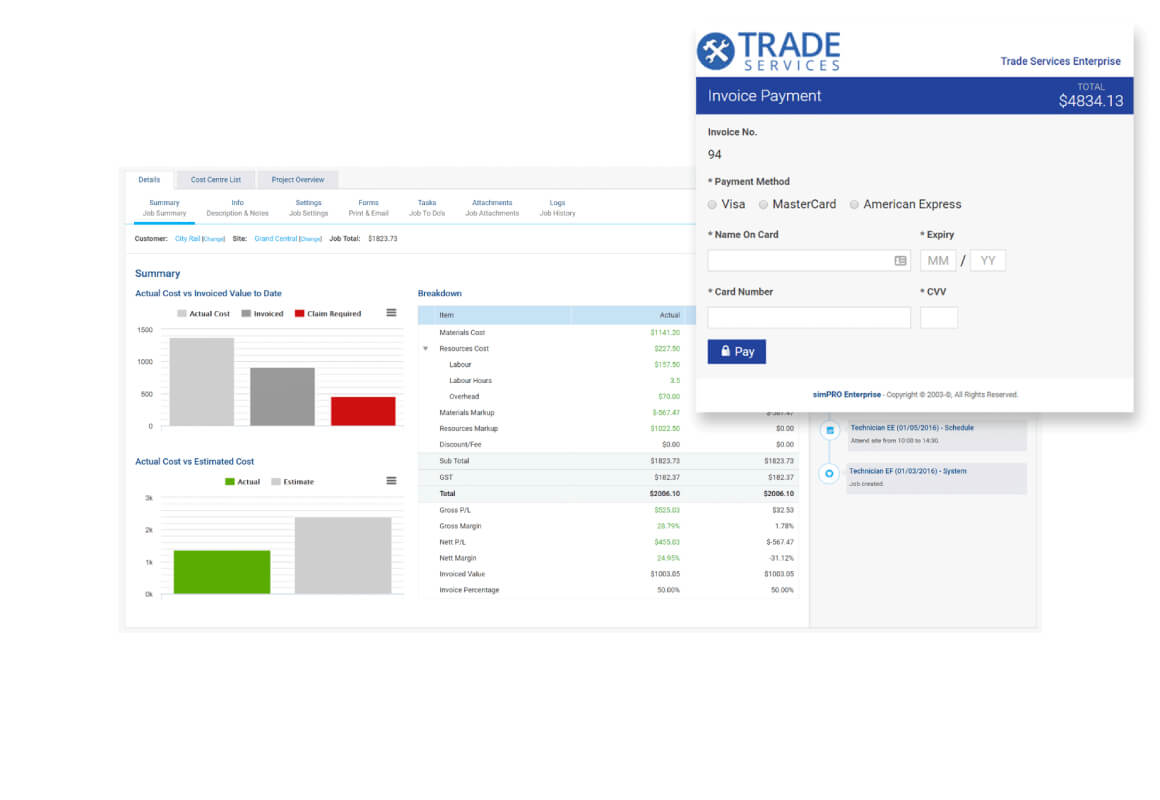Viewport: 1160px width, 800px height.
Task: Select the MasterCard payment method
Action: (763, 204)
